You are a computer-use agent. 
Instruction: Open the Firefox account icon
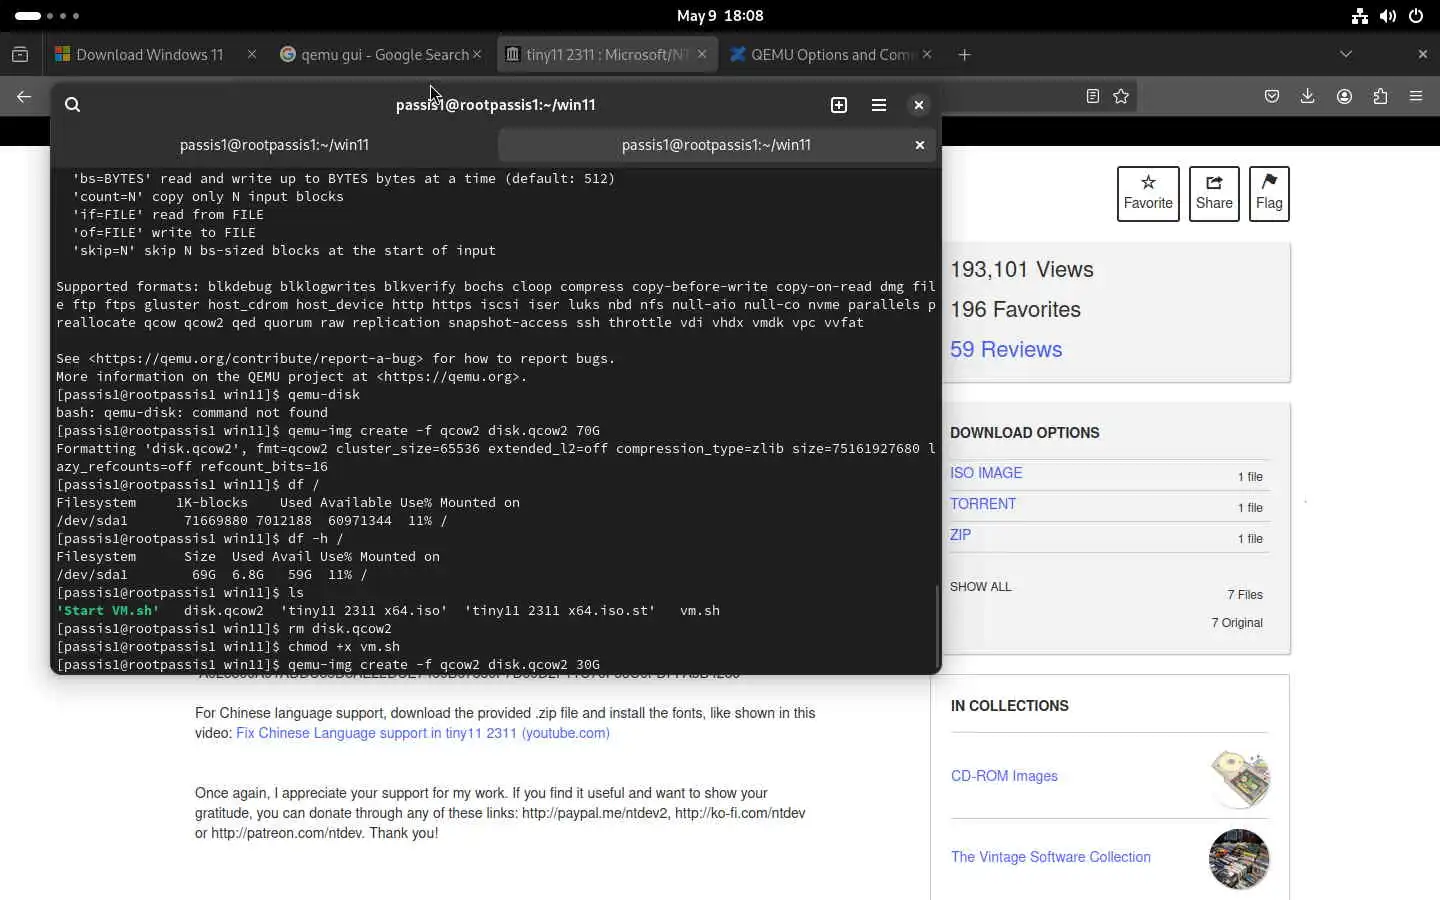click(x=1344, y=97)
